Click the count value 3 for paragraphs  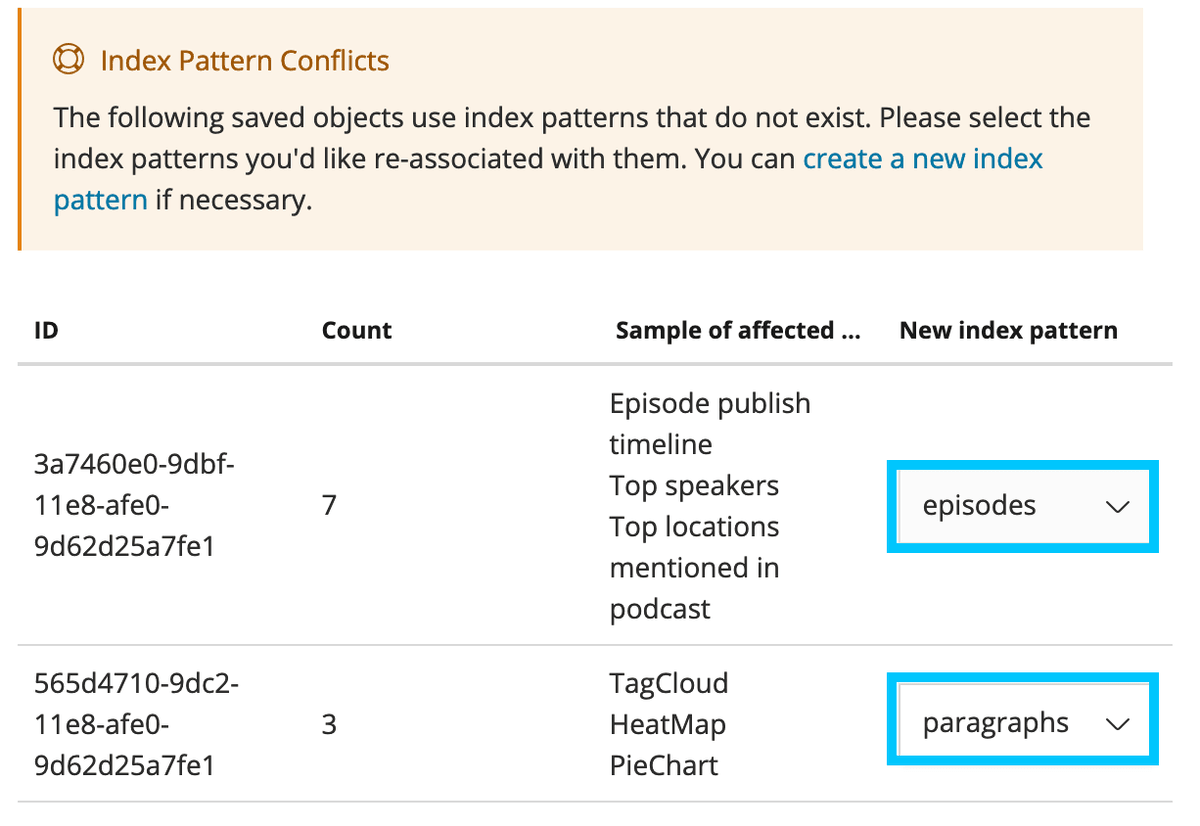click(330, 724)
